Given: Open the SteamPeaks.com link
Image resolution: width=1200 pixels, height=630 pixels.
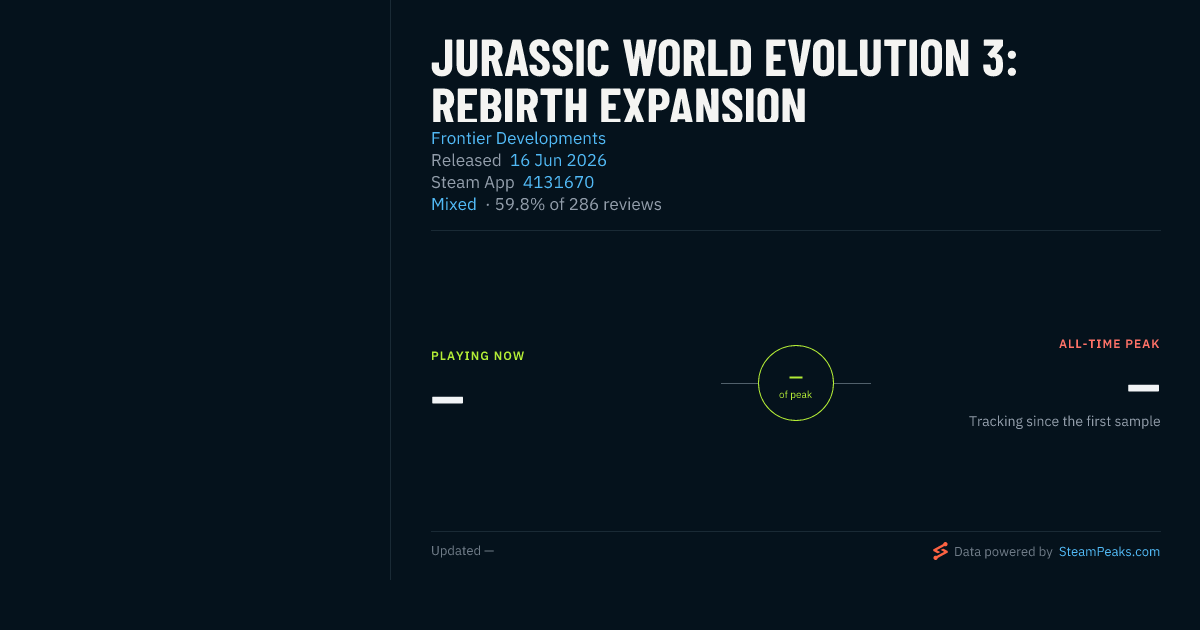Looking at the screenshot, I should click(x=1109, y=551).
